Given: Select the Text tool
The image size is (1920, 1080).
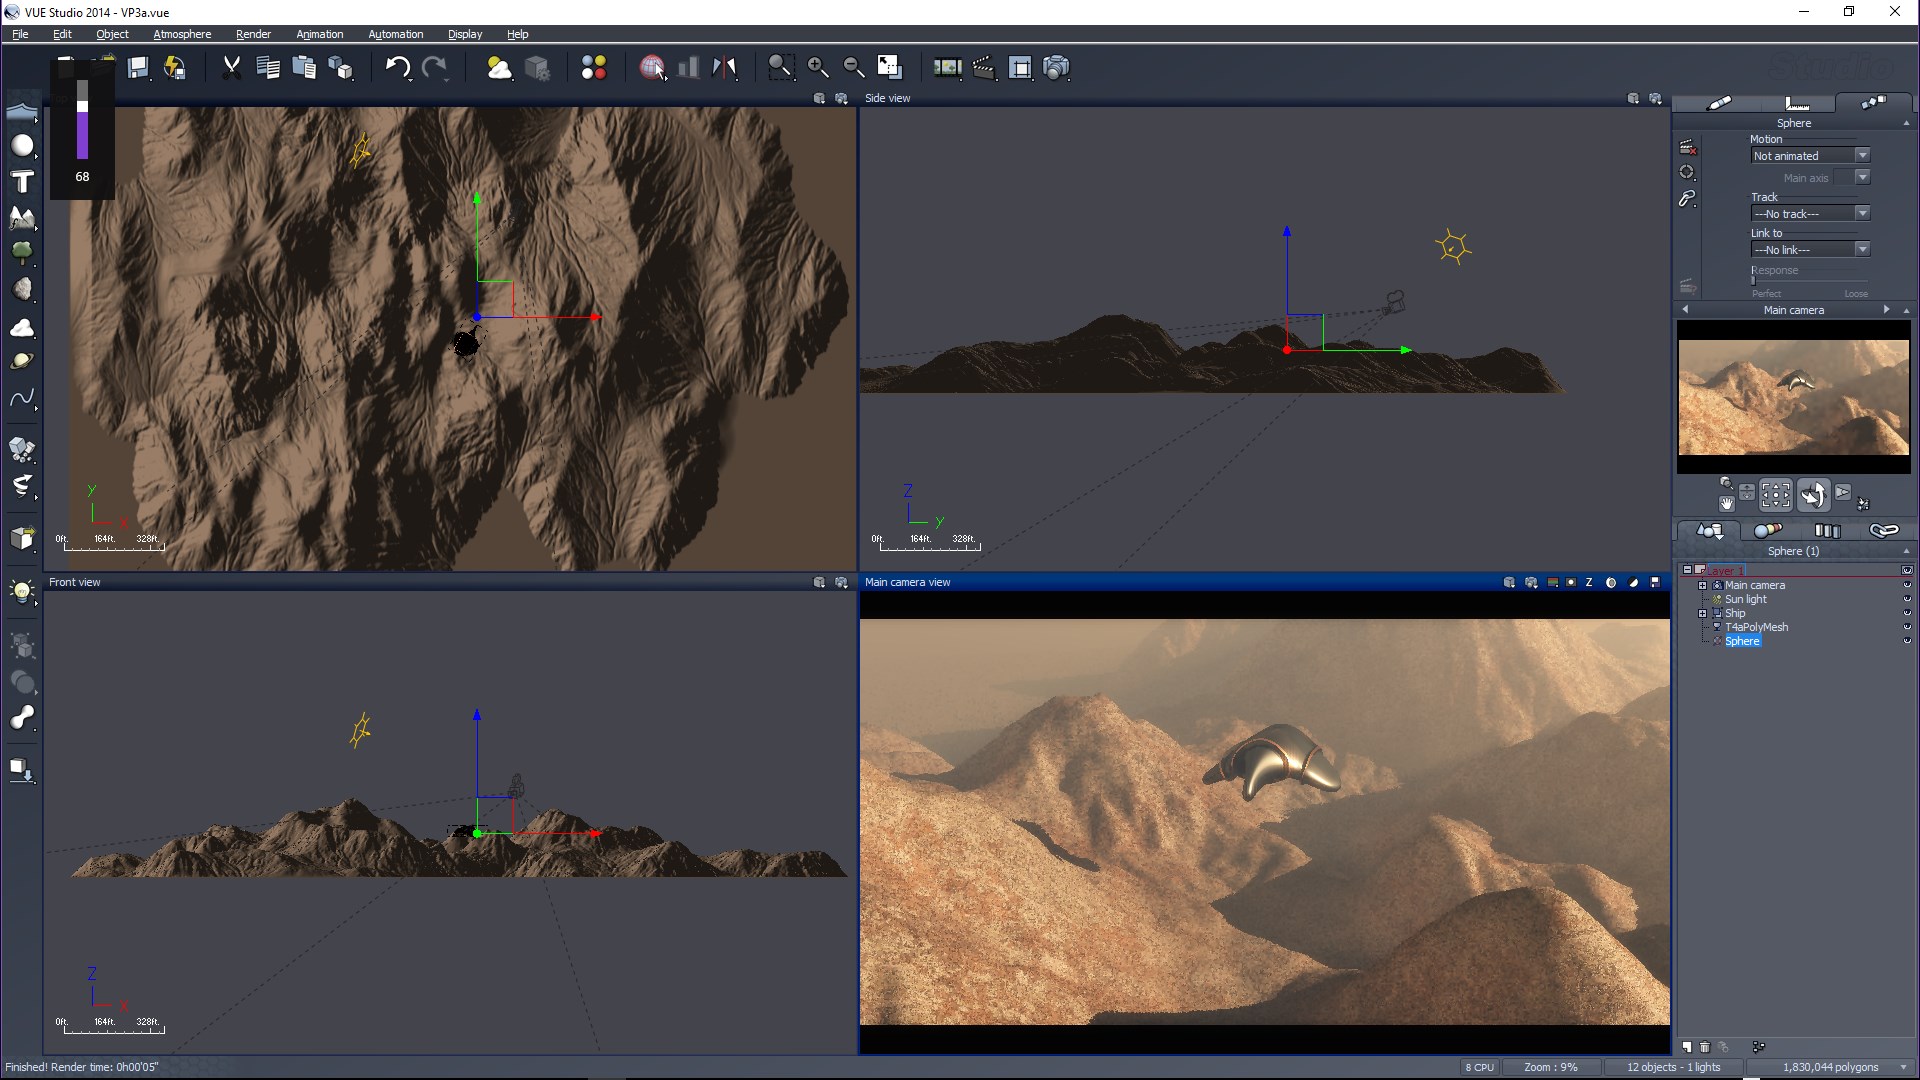Looking at the screenshot, I should (22, 182).
